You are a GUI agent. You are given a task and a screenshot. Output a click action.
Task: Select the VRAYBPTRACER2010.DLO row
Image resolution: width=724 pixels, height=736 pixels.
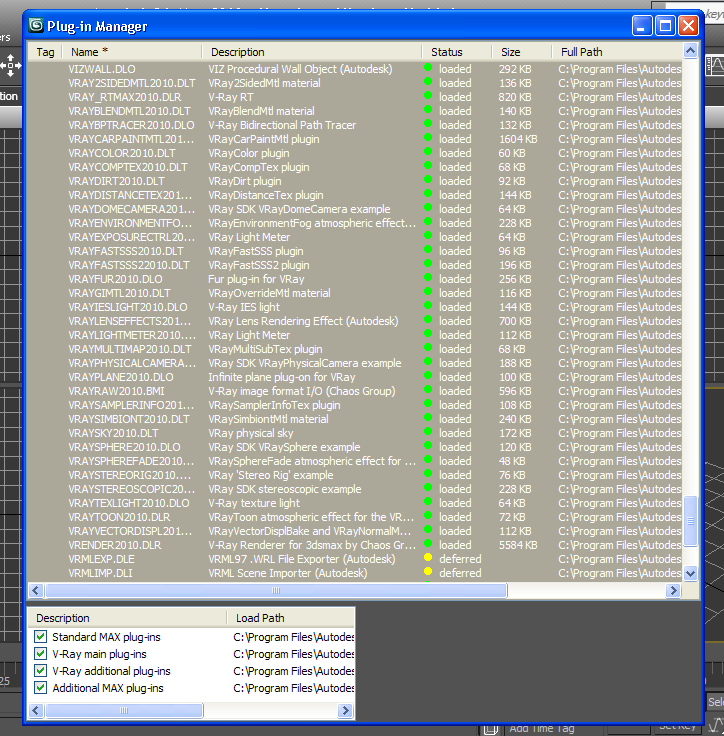click(x=354, y=125)
